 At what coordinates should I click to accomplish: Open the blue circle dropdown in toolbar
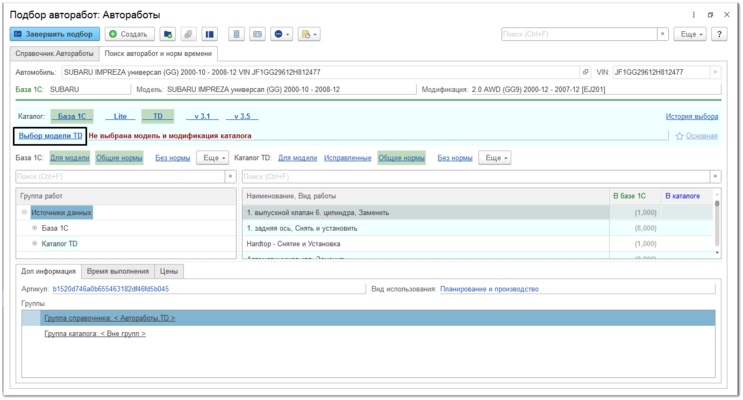point(281,34)
